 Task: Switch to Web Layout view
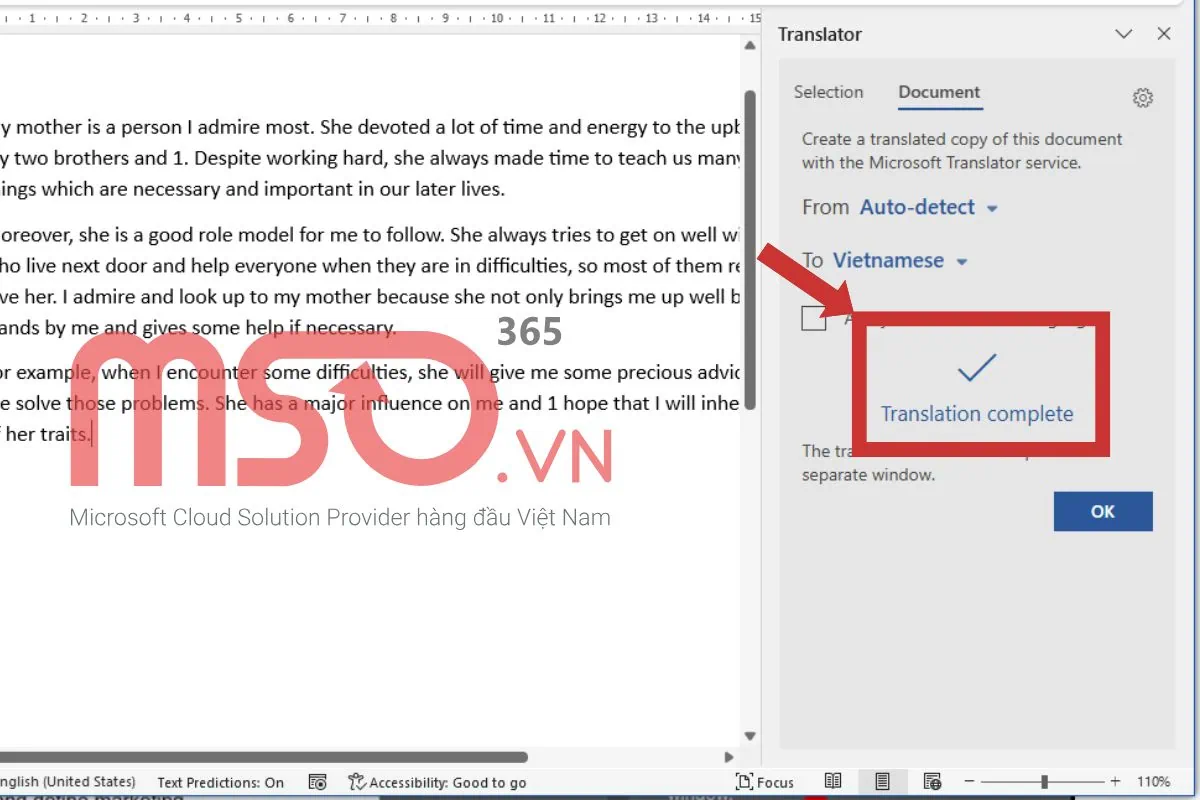coord(932,782)
